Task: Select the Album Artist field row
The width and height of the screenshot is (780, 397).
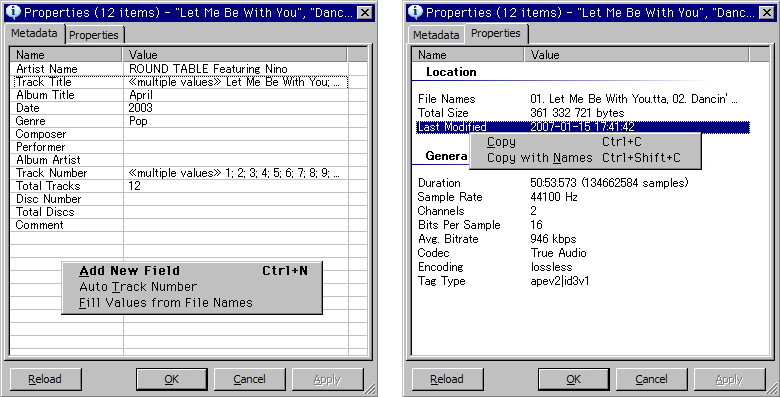Action: 179,160
